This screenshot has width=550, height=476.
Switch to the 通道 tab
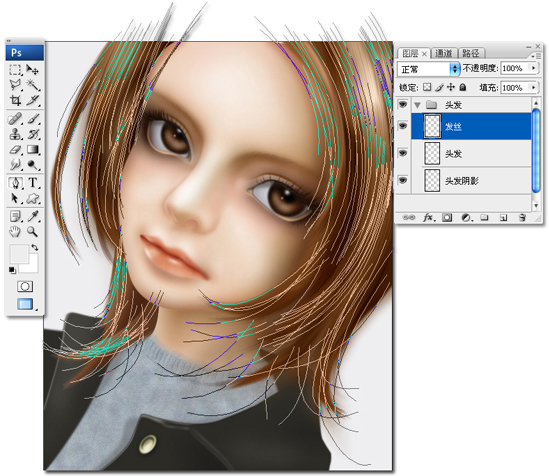[443, 53]
